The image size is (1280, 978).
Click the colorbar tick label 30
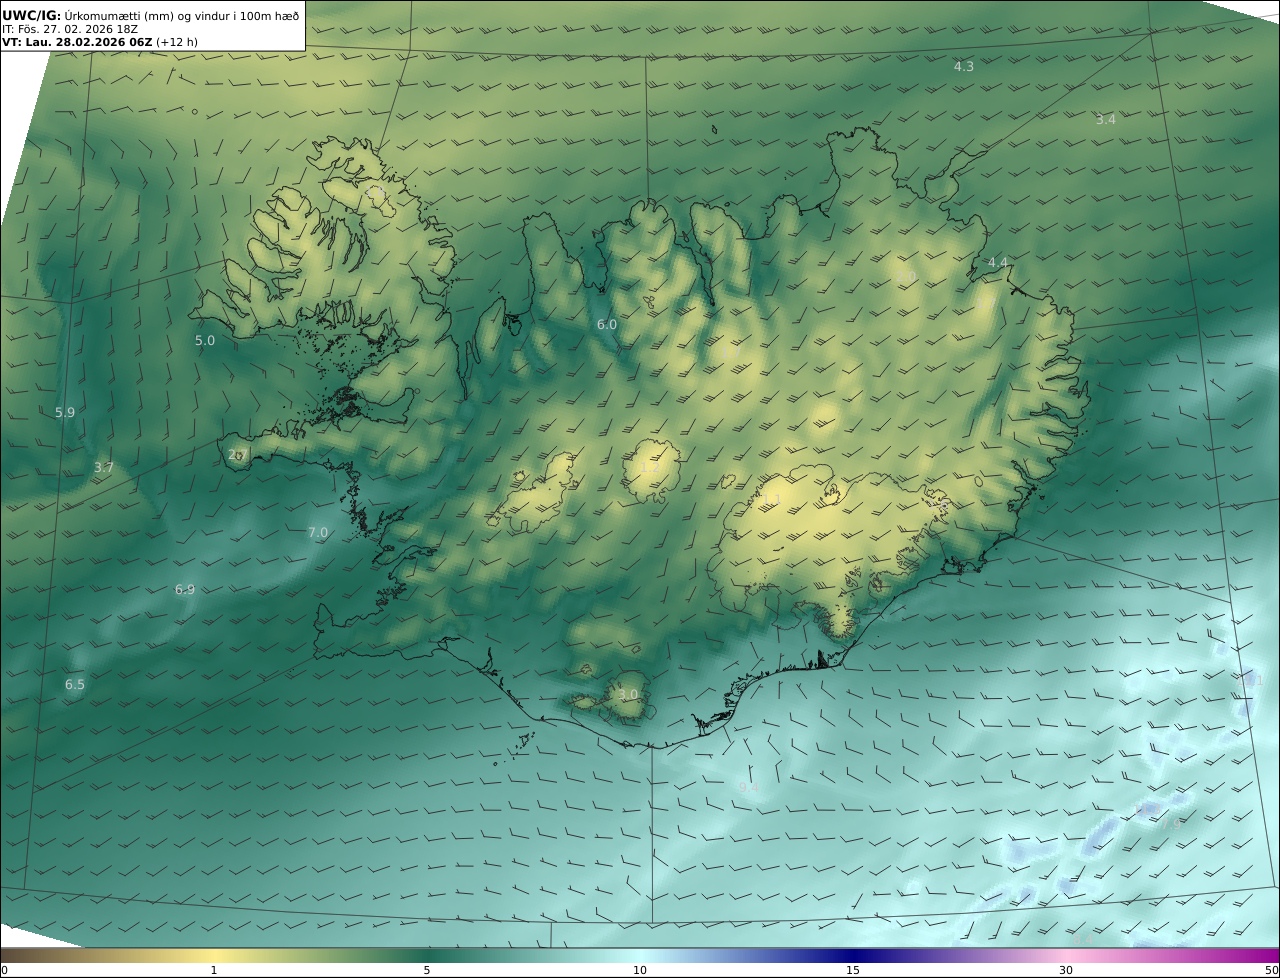[1066, 970]
